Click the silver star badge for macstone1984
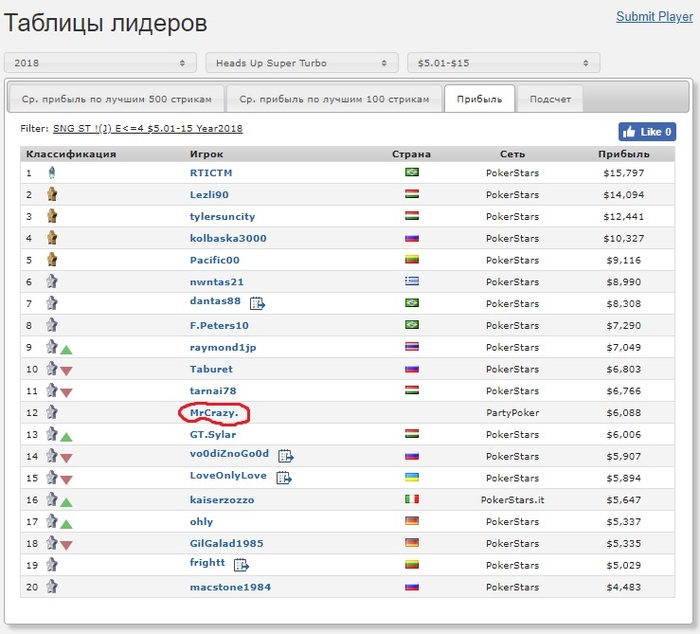This screenshot has width=700, height=634. pyautogui.click(x=52, y=586)
